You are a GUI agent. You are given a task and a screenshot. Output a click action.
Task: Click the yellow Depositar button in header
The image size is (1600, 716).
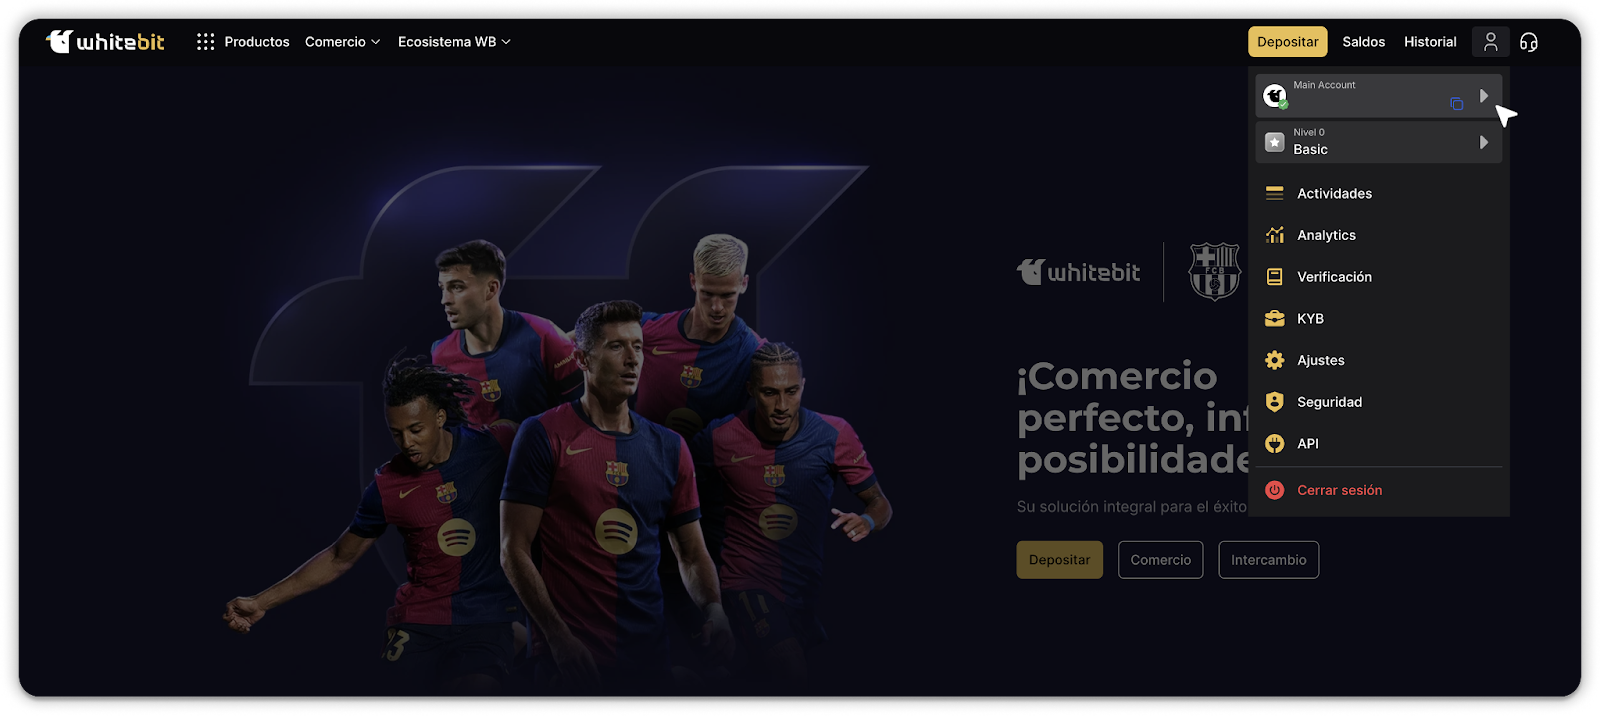[x=1287, y=41]
